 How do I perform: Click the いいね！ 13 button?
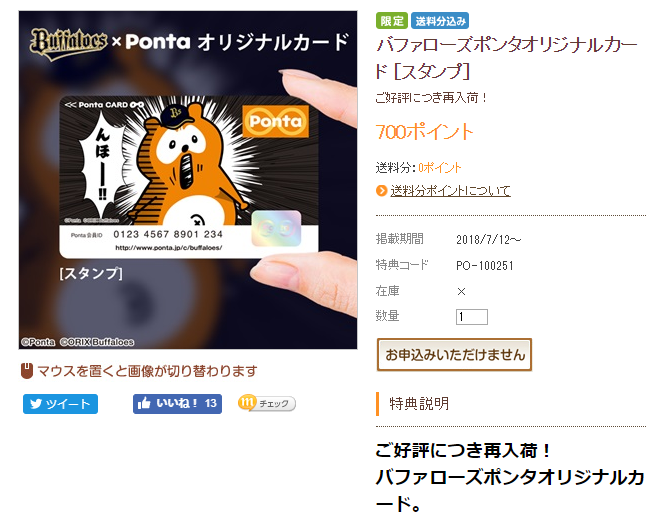177,403
